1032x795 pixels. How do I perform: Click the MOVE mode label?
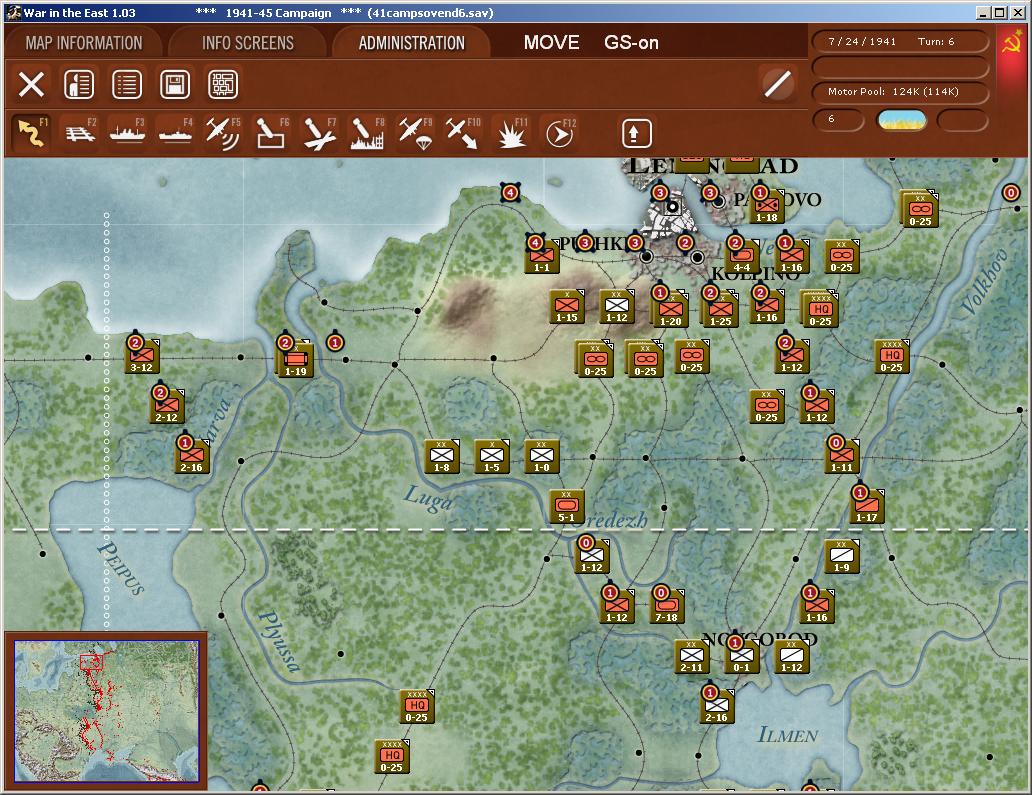552,43
